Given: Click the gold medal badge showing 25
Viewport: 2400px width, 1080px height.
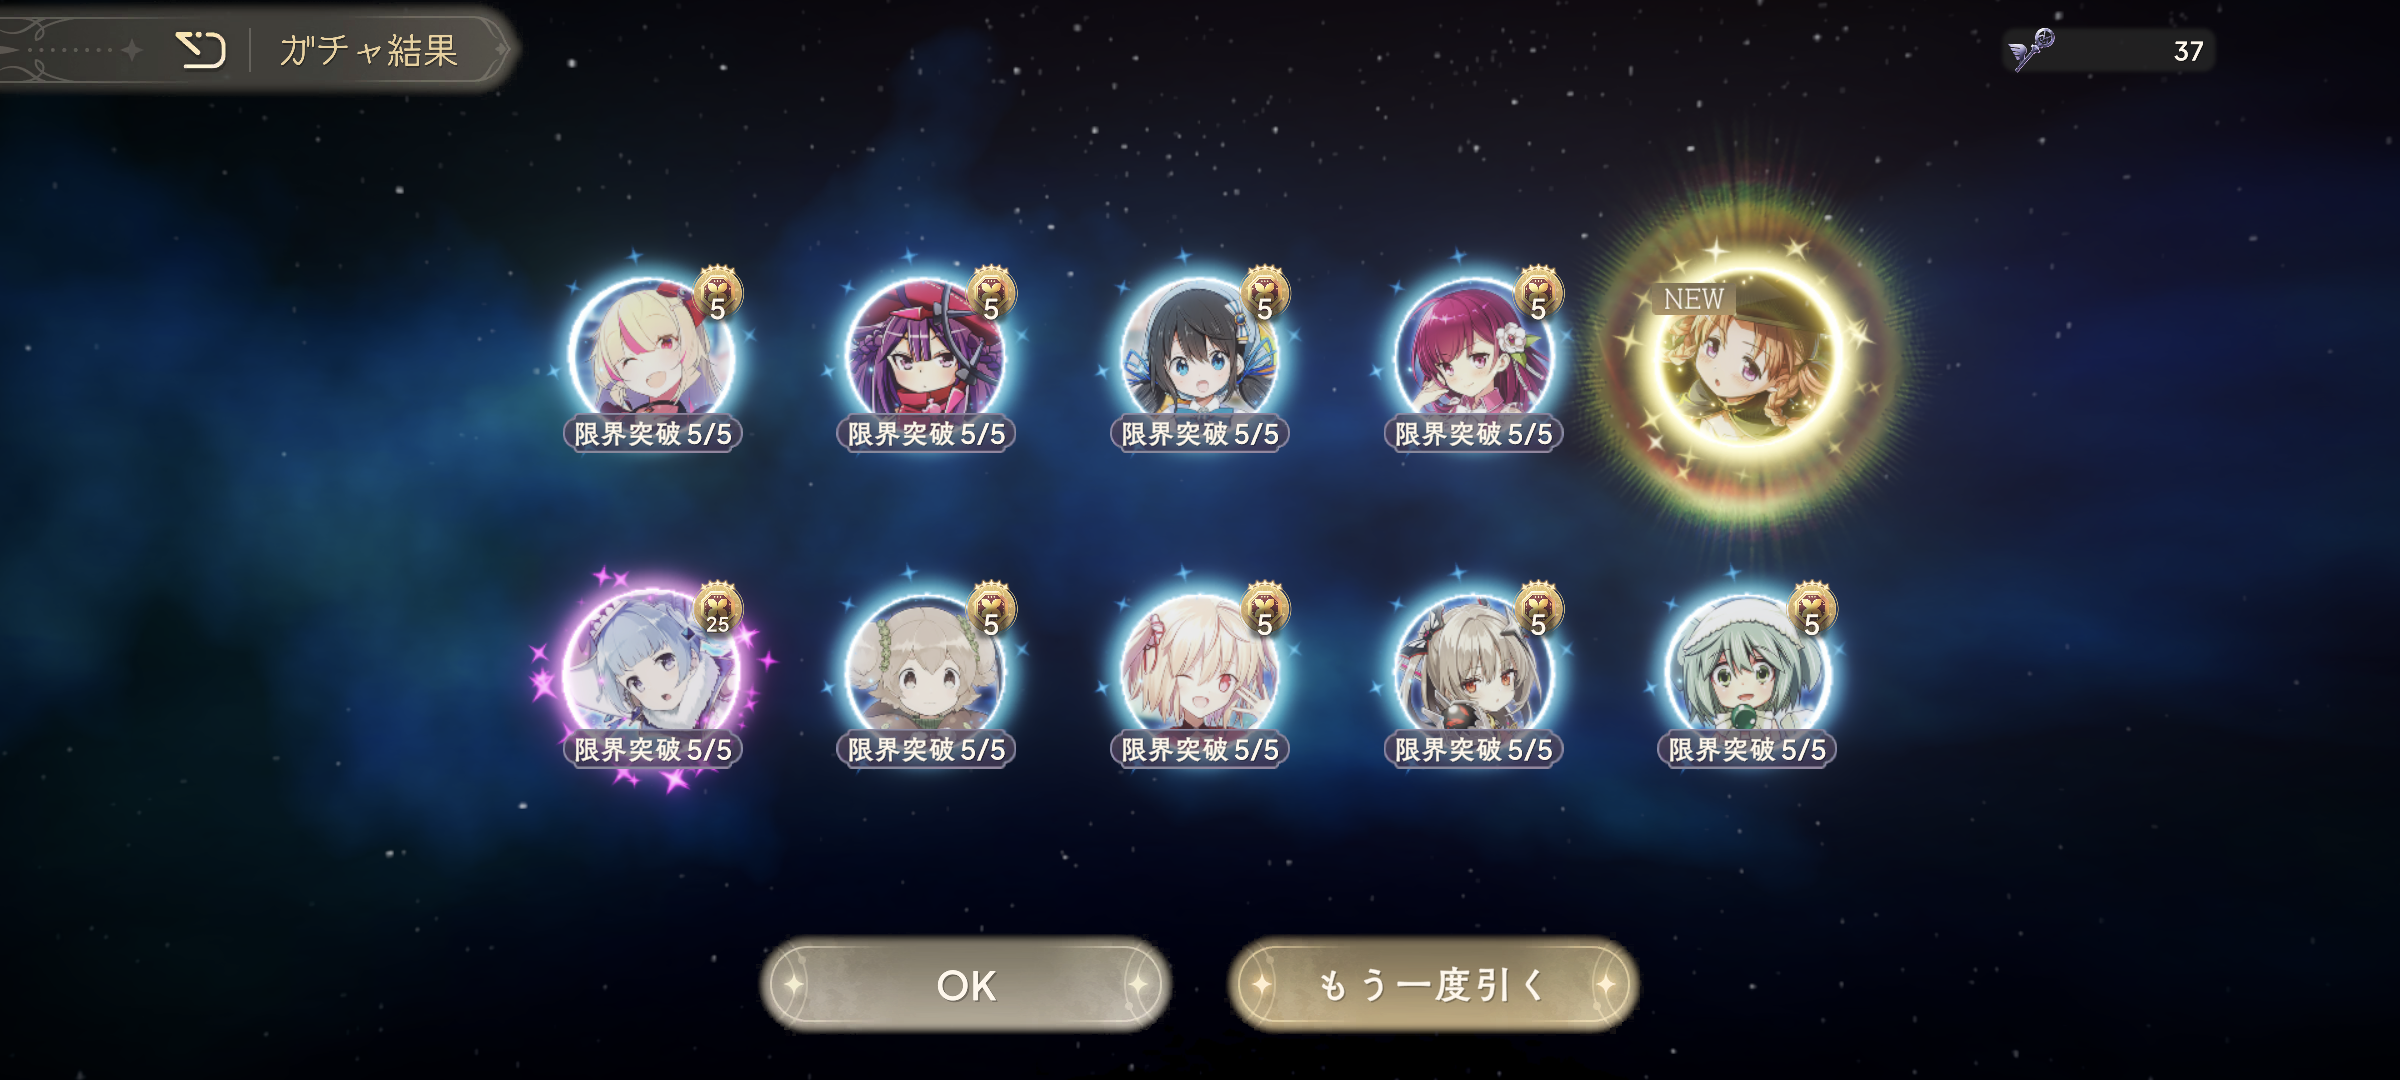Looking at the screenshot, I should pos(717,608).
